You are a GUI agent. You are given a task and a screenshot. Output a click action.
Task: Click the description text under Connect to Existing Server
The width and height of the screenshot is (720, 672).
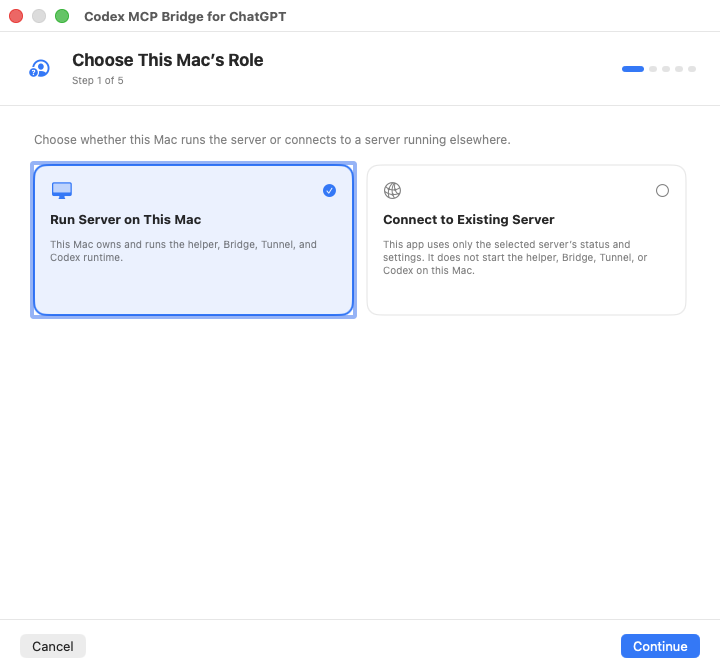pos(515,257)
